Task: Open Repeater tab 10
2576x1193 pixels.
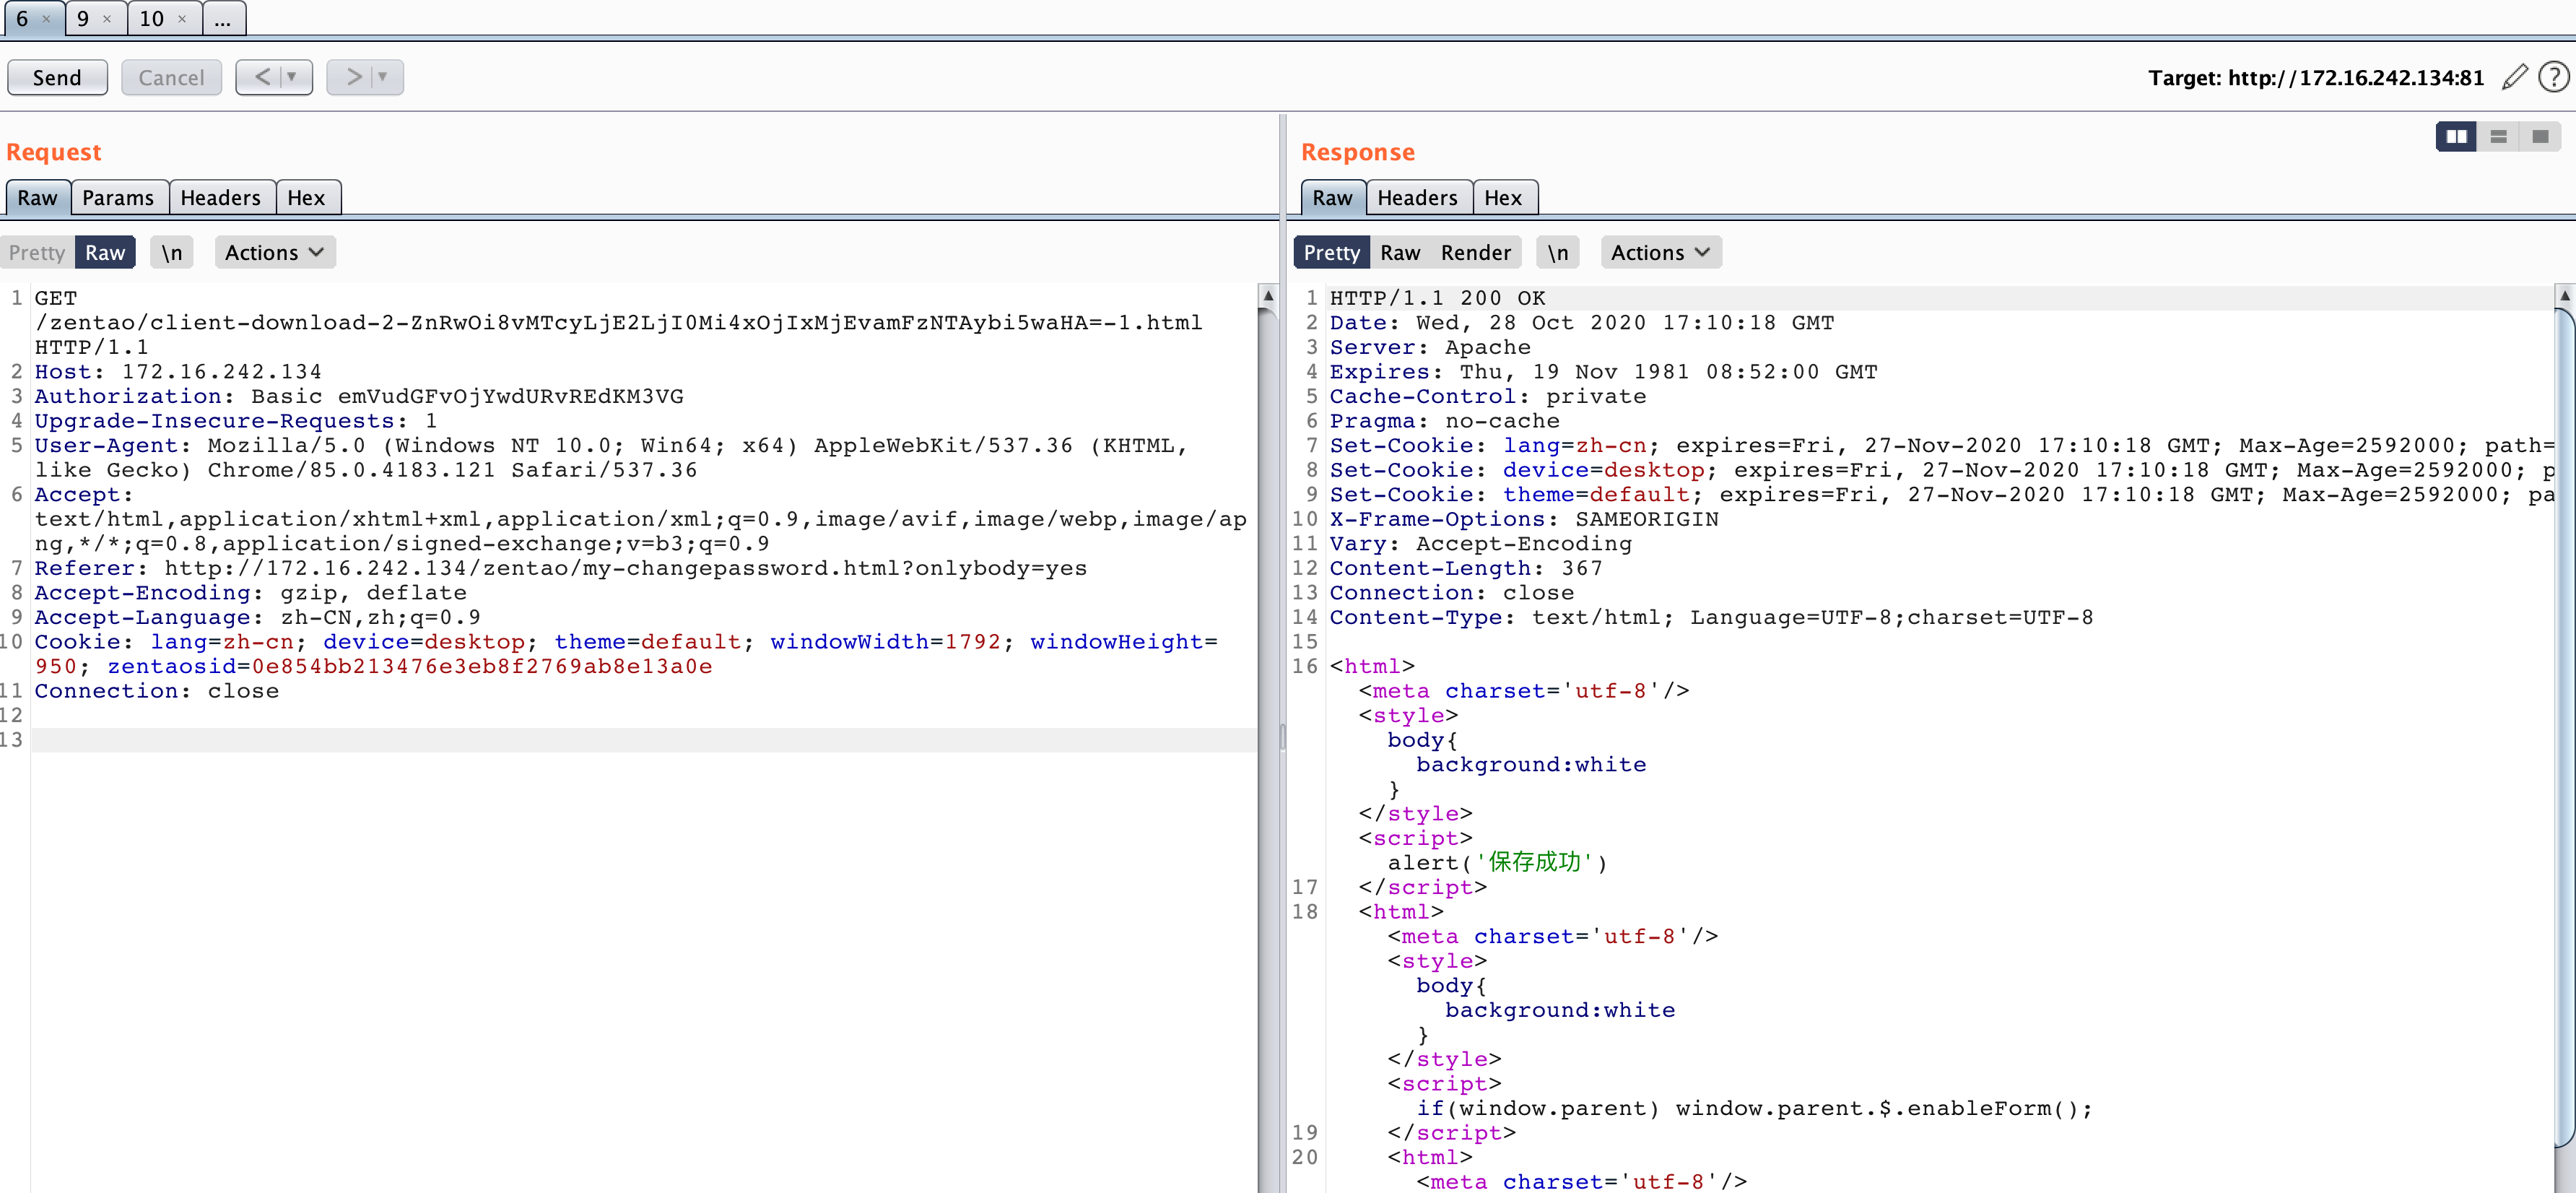Action: 152,19
